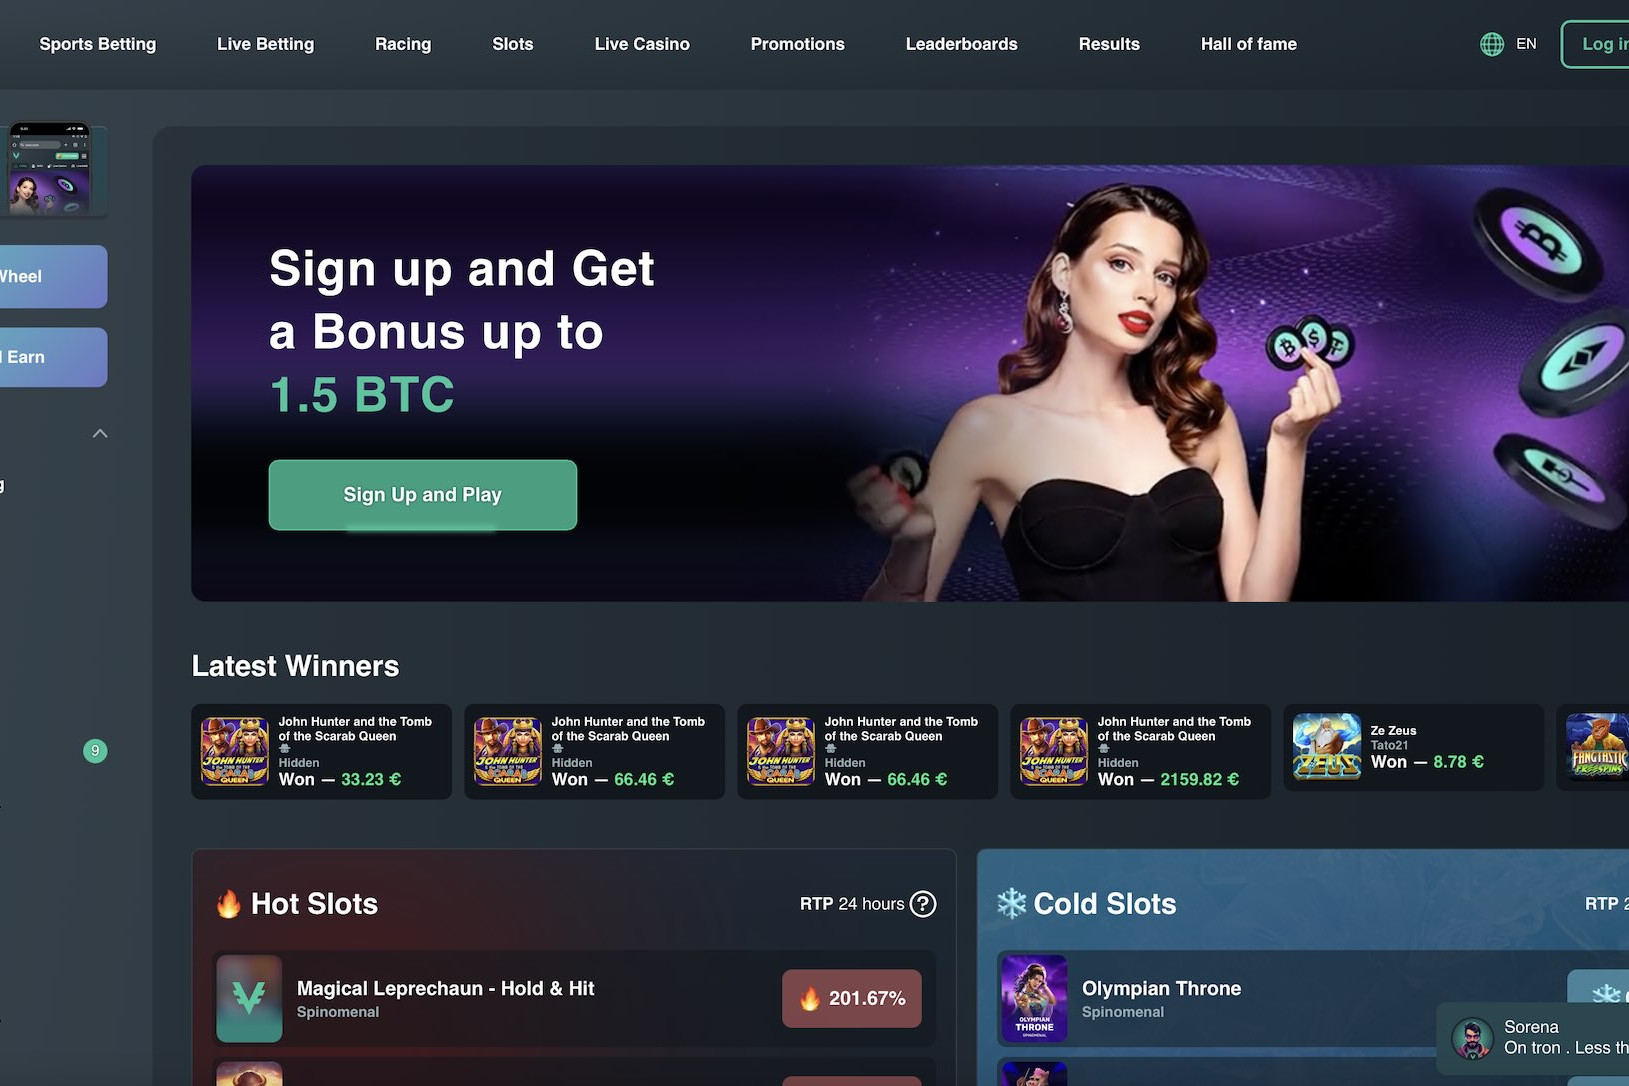Collapse the sidebar section using the chevron

coord(100,433)
